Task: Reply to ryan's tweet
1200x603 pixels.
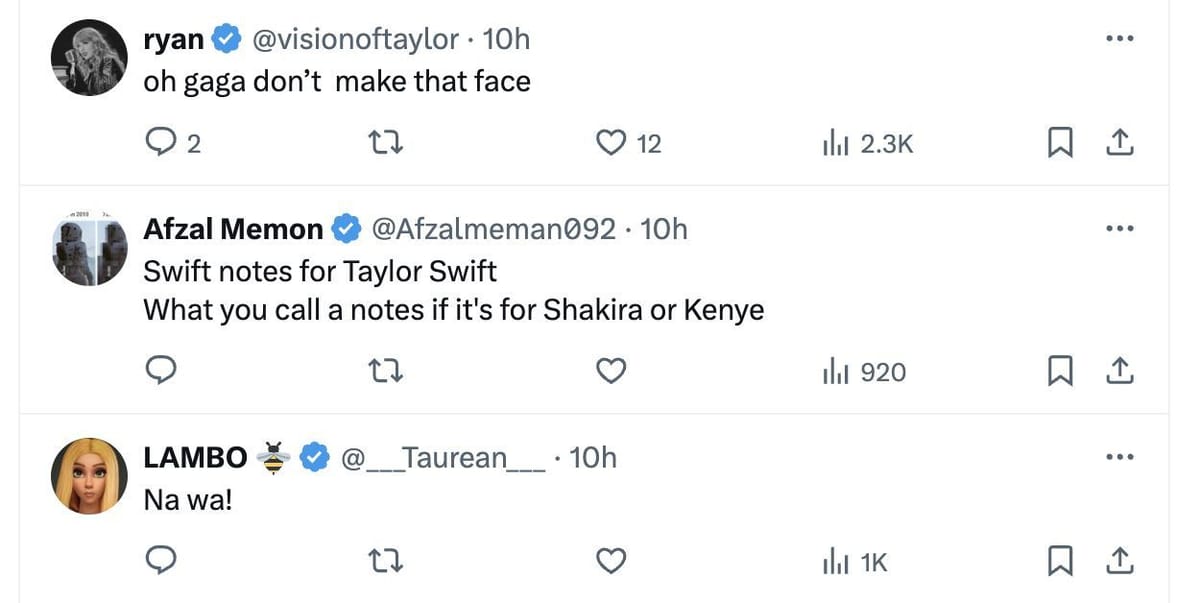Action: (161, 144)
